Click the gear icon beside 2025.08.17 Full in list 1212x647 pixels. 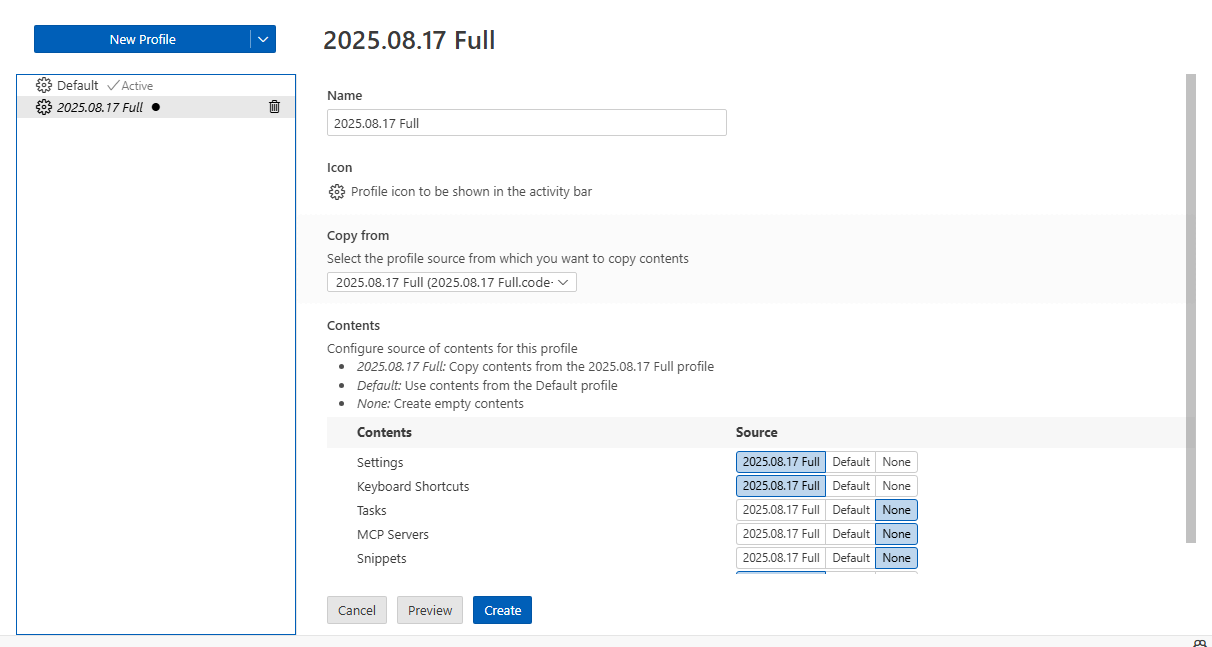pyautogui.click(x=44, y=107)
